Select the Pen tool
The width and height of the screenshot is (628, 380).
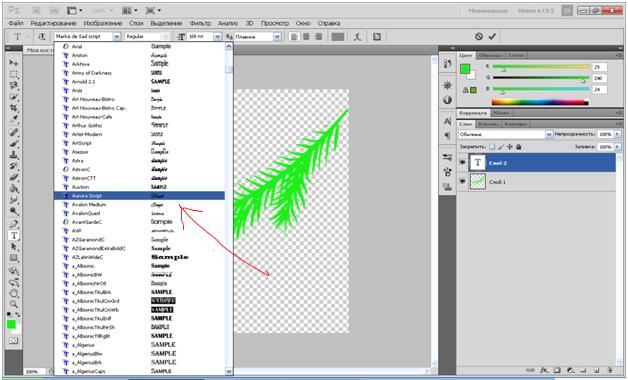click(x=14, y=224)
